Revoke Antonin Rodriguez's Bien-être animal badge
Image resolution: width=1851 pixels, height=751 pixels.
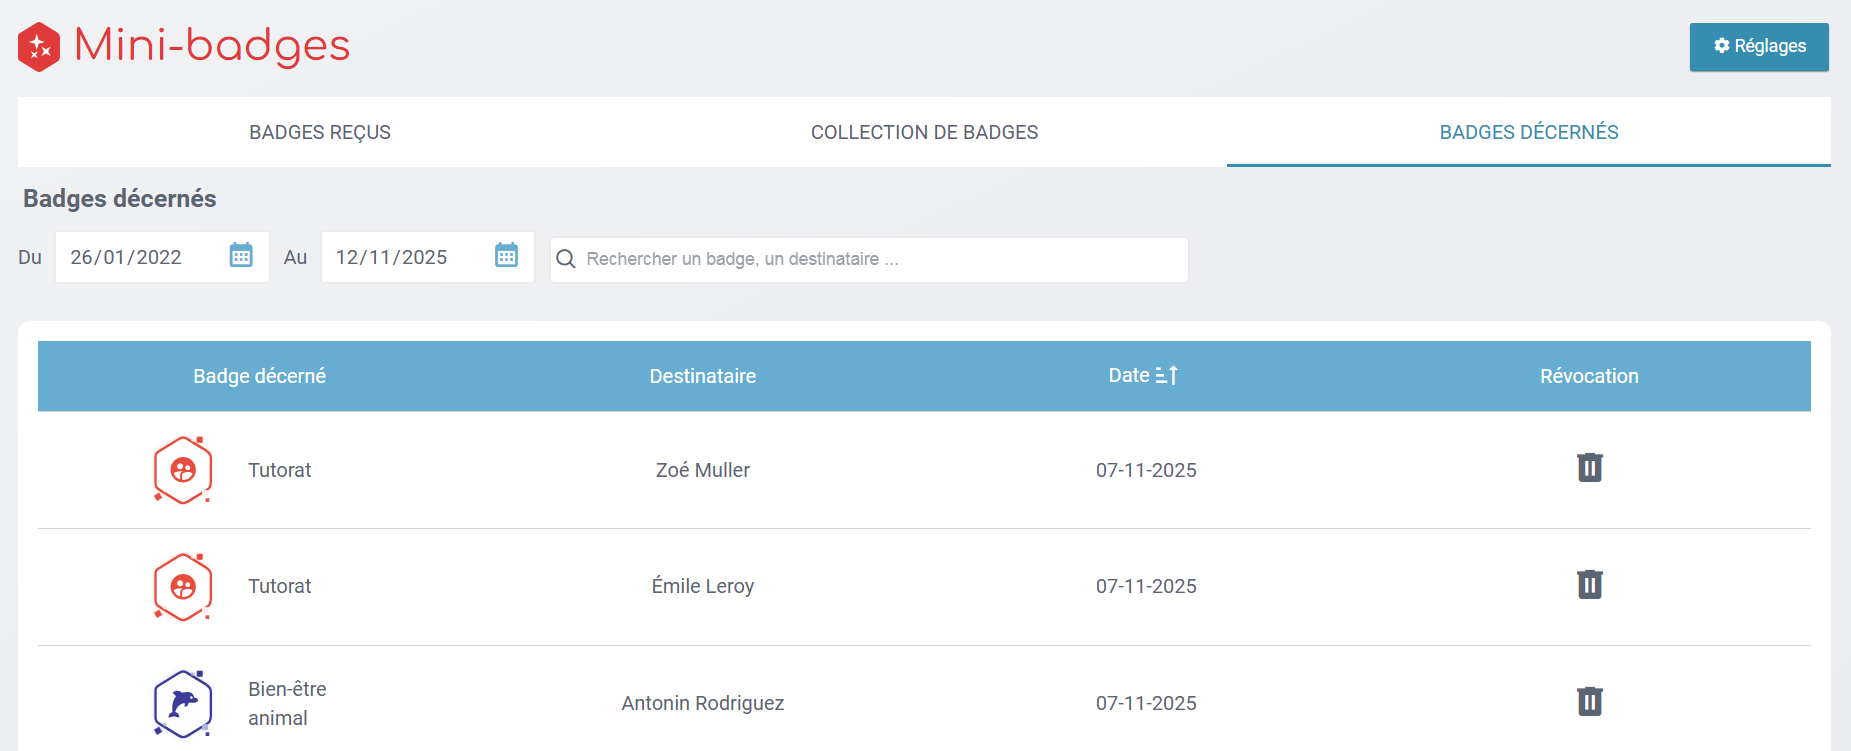coord(1589,702)
